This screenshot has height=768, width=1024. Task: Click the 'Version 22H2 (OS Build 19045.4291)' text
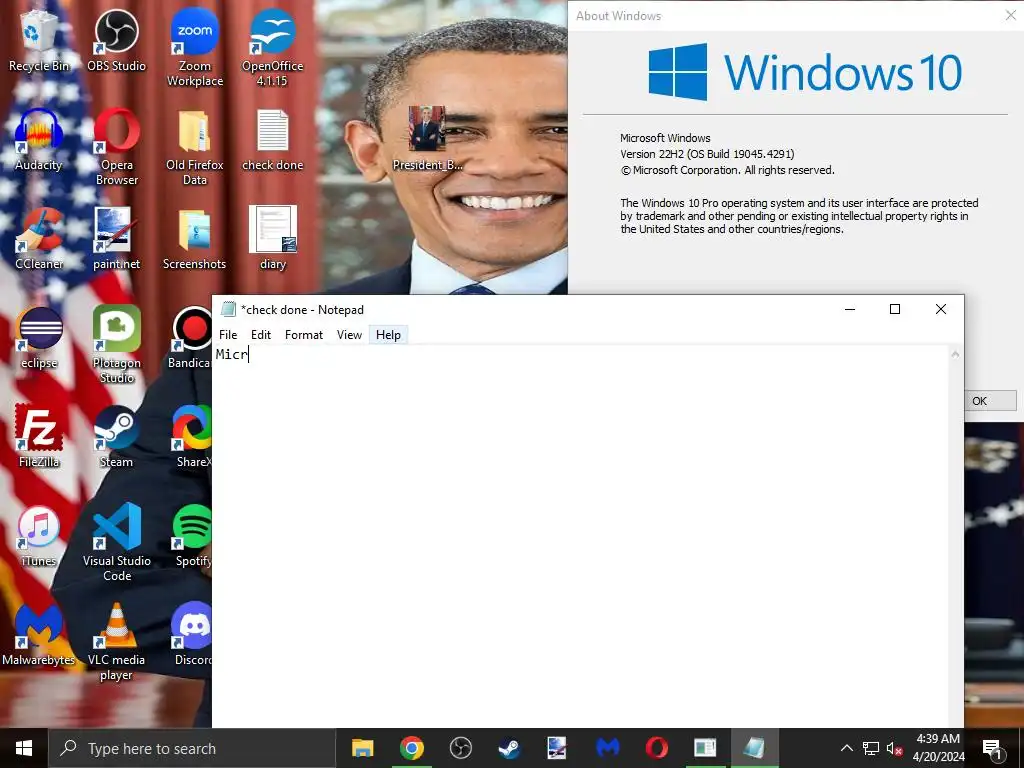[x=707, y=154]
